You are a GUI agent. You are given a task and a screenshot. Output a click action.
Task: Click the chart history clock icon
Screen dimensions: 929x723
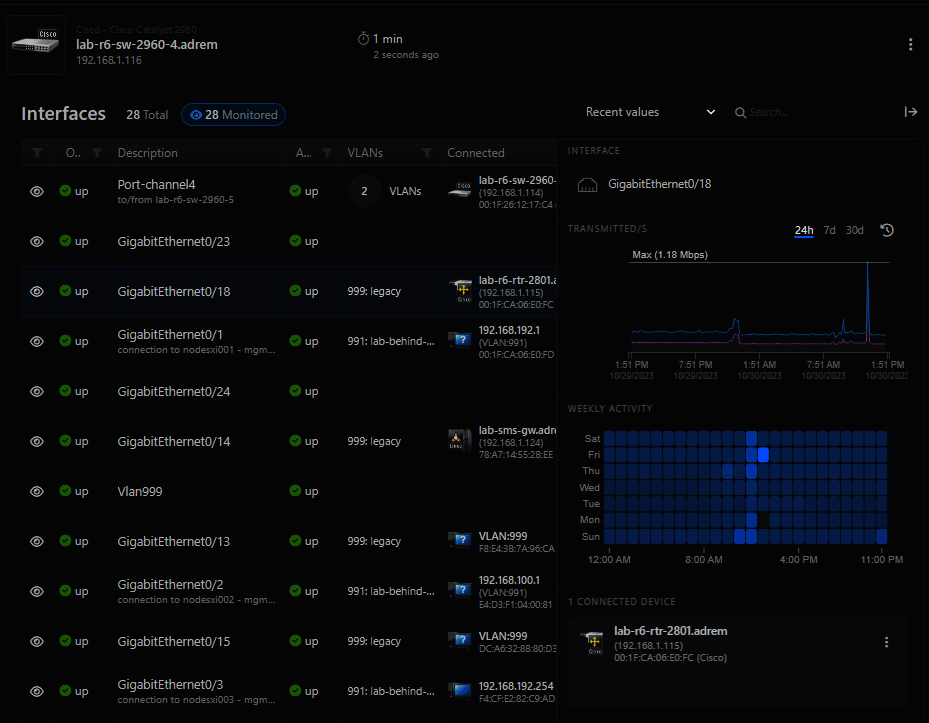coord(886,230)
